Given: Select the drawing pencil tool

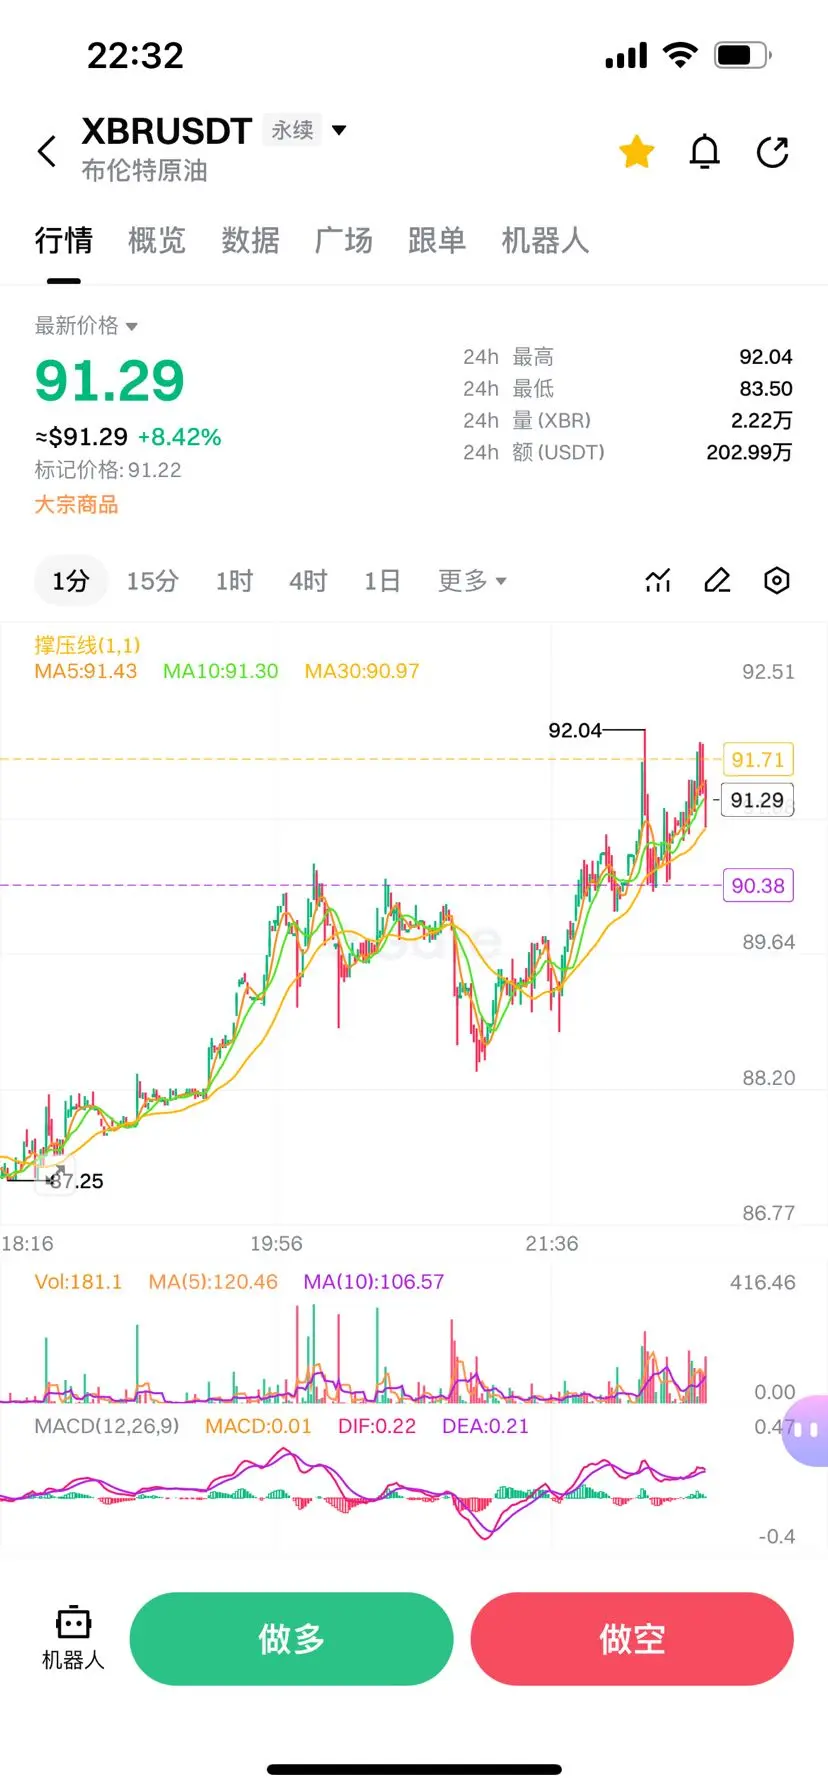Looking at the screenshot, I should click(717, 581).
